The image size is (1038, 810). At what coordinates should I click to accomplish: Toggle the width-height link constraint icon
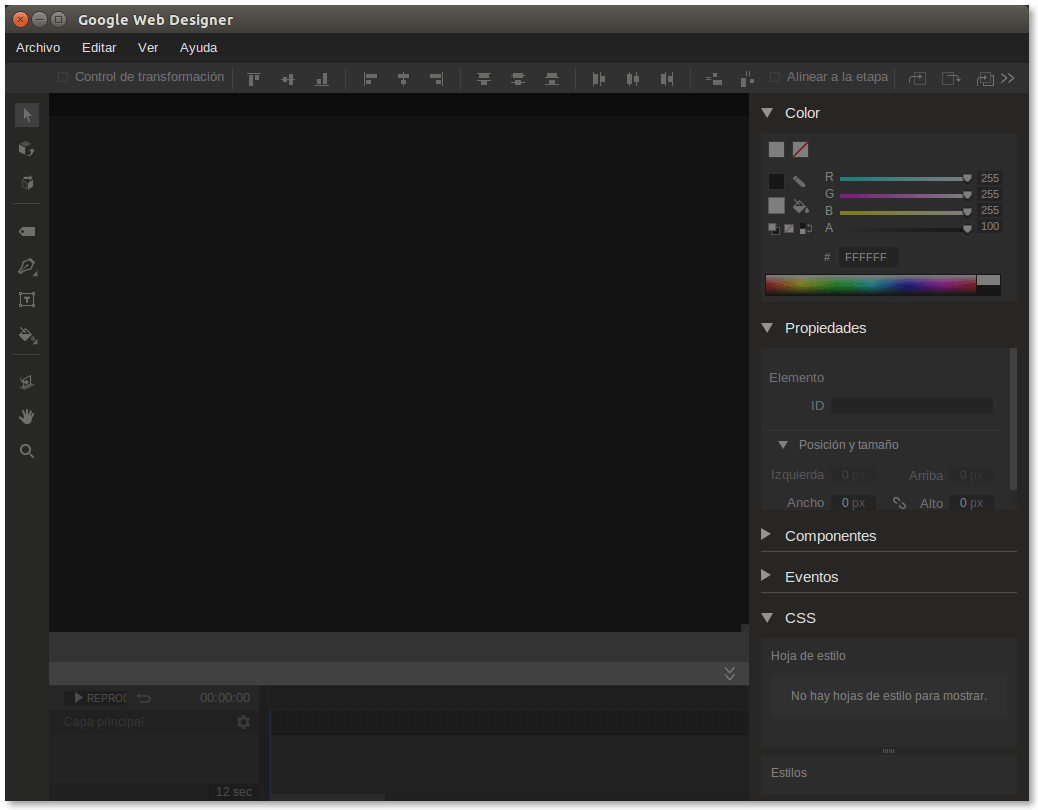pos(899,503)
